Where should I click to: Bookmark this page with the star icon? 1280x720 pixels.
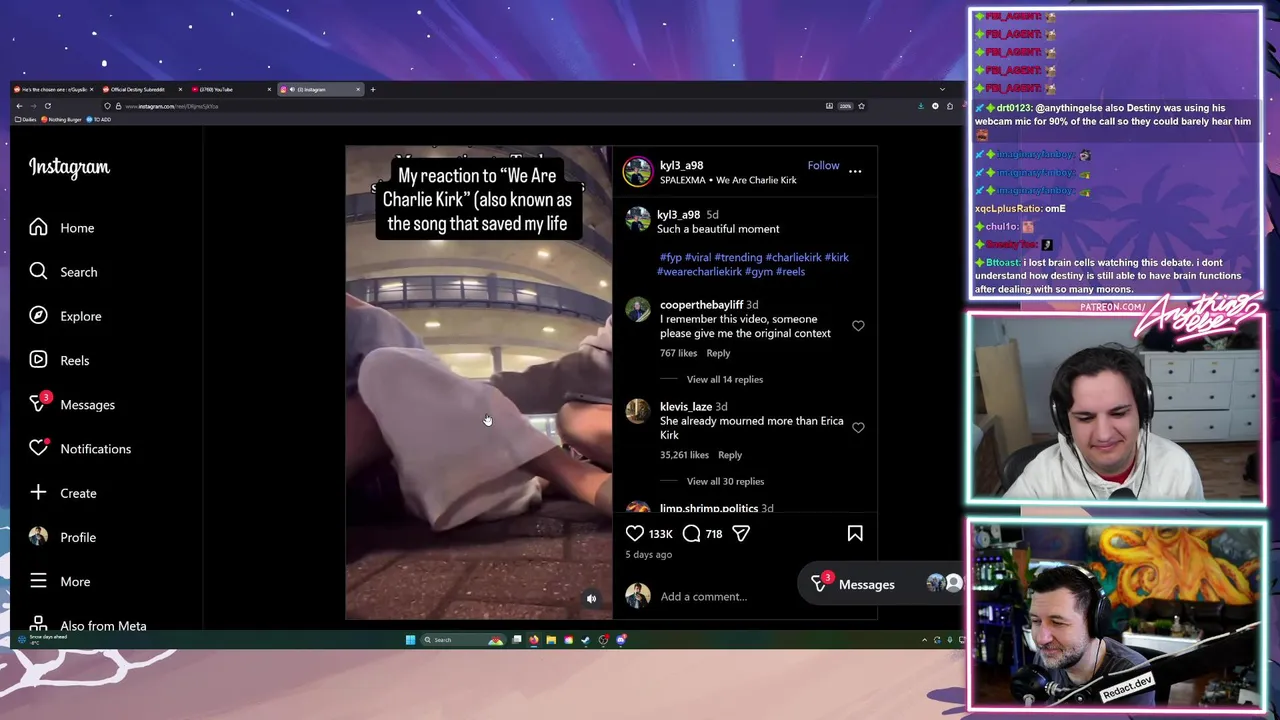[x=861, y=106]
